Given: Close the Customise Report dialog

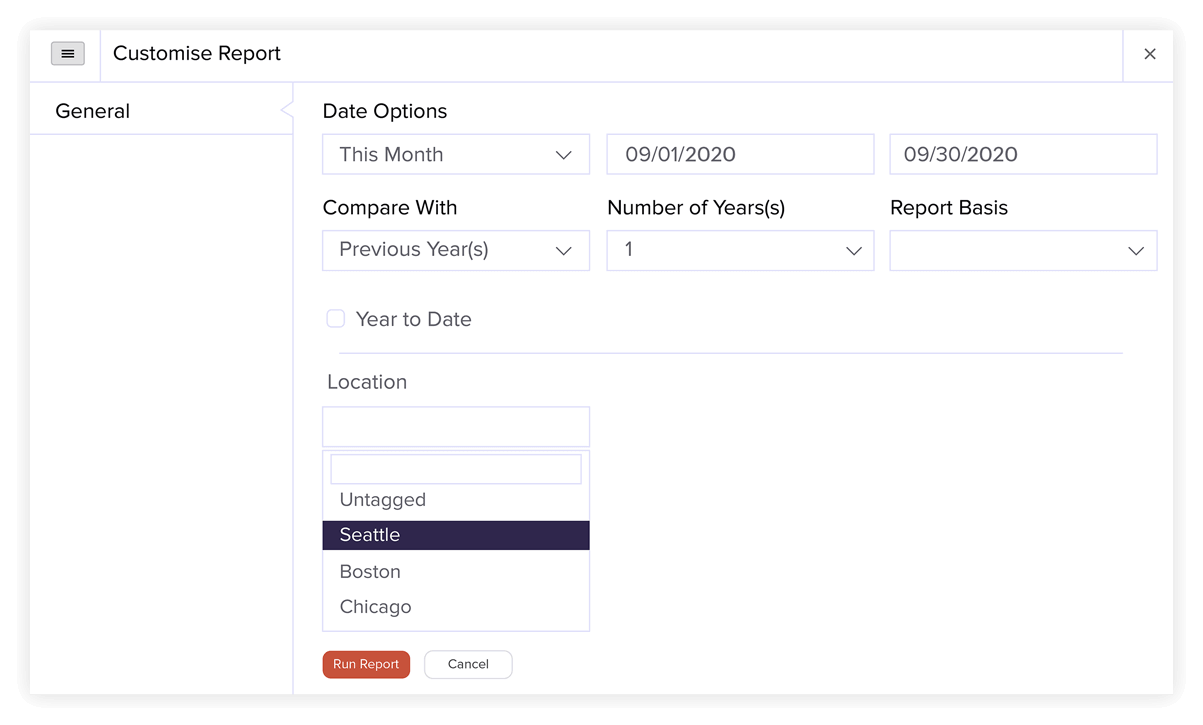Looking at the screenshot, I should [1149, 54].
